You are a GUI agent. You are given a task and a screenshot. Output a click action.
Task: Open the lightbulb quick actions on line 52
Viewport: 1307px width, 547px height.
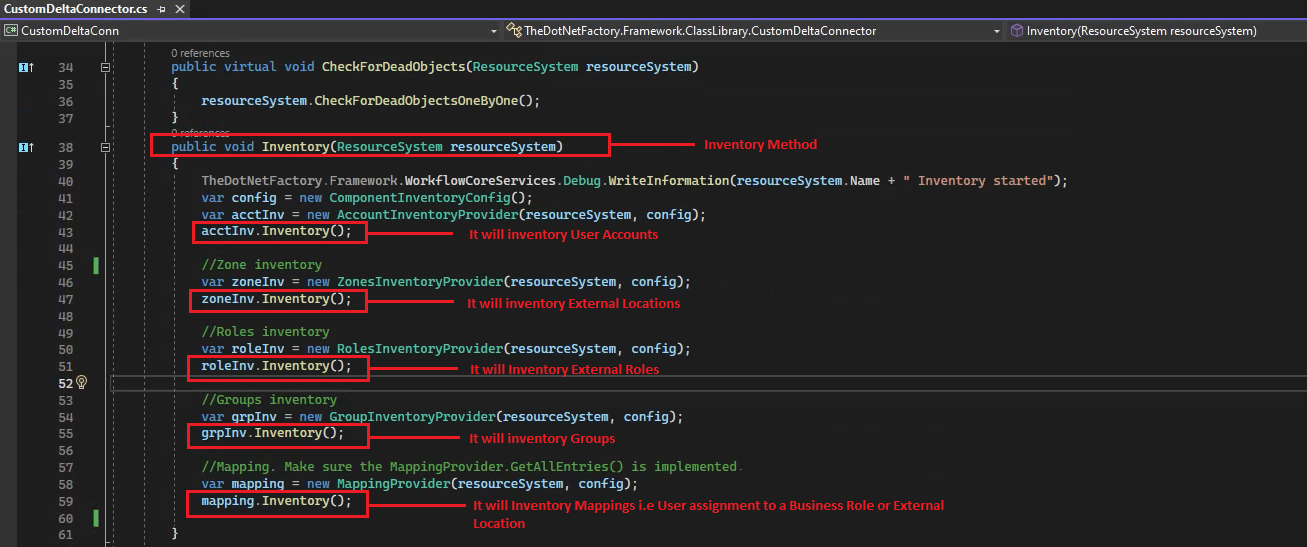point(82,383)
